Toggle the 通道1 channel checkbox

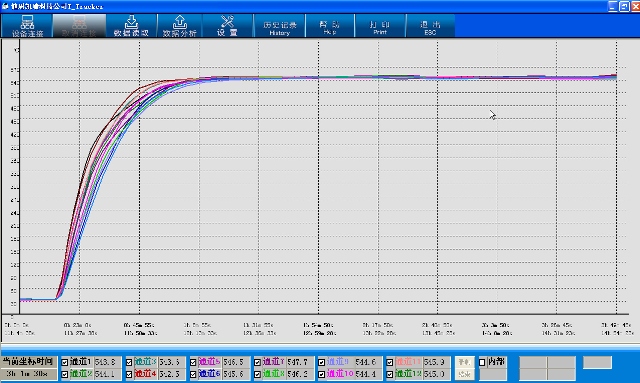[x=64, y=362]
